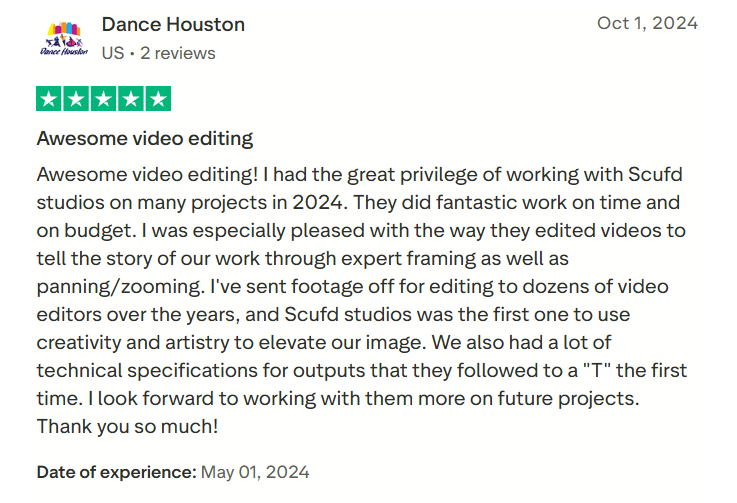Open the "Awesome video editing" review title
The height and width of the screenshot is (503, 737).
pos(145,138)
